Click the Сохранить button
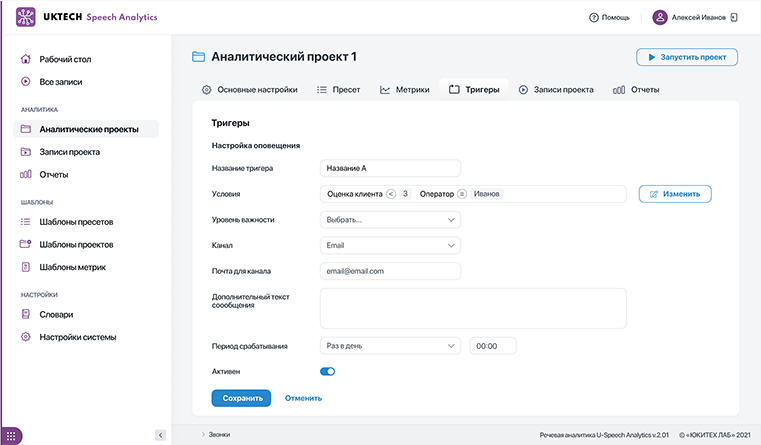This screenshot has width=761, height=445. [241, 398]
